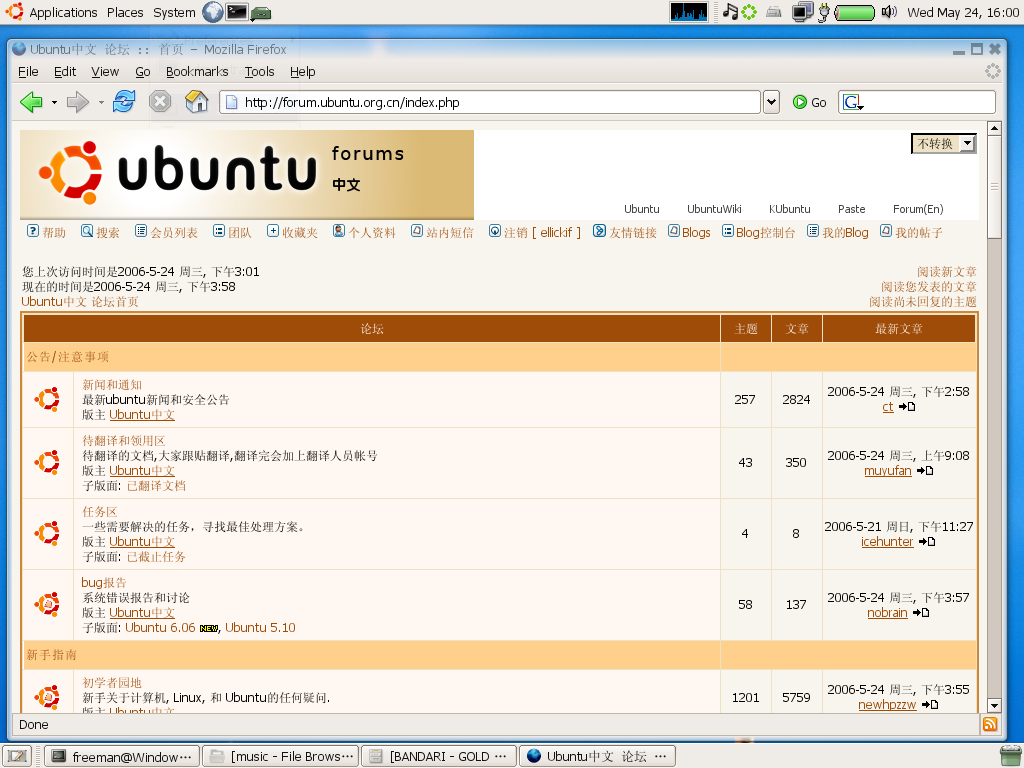Open the music player tray icon
This screenshot has height=768, width=1024.
730,12
